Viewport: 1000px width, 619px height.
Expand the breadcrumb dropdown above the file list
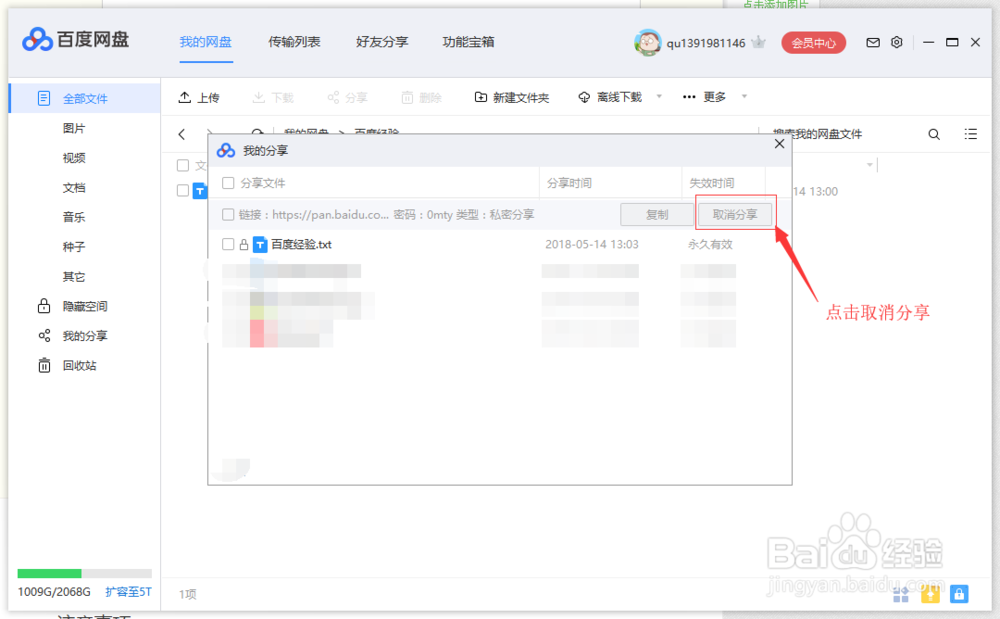click(x=870, y=164)
